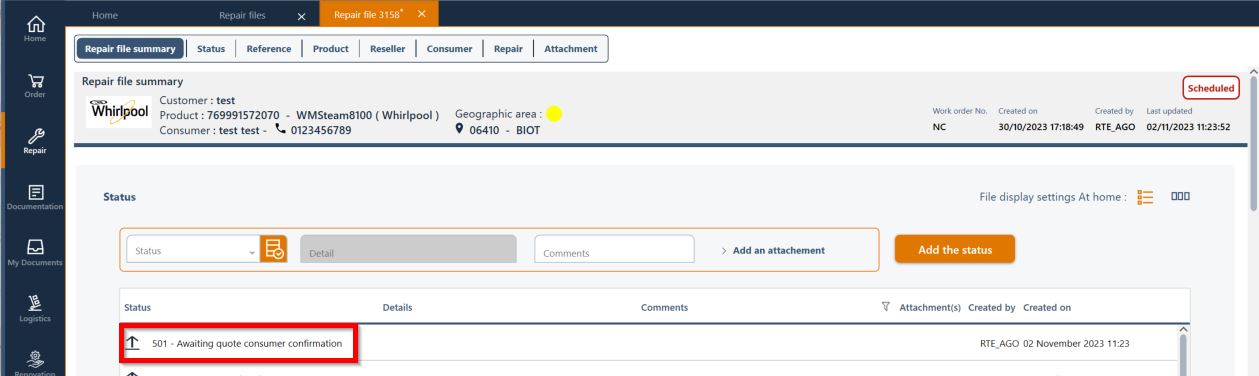Click RTE_AGO in the 501 row

pyautogui.click(x=999, y=344)
